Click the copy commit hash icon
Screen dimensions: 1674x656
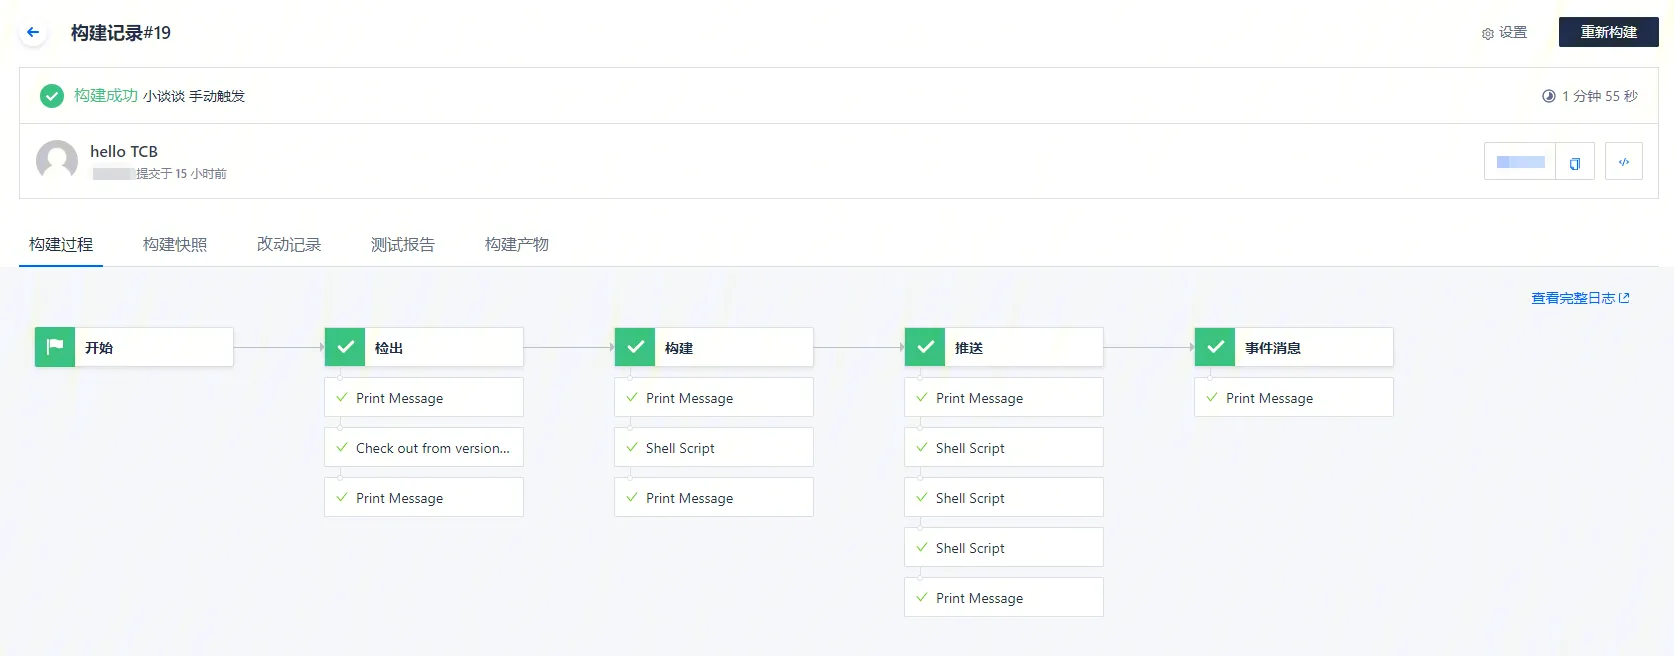point(1575,162)
